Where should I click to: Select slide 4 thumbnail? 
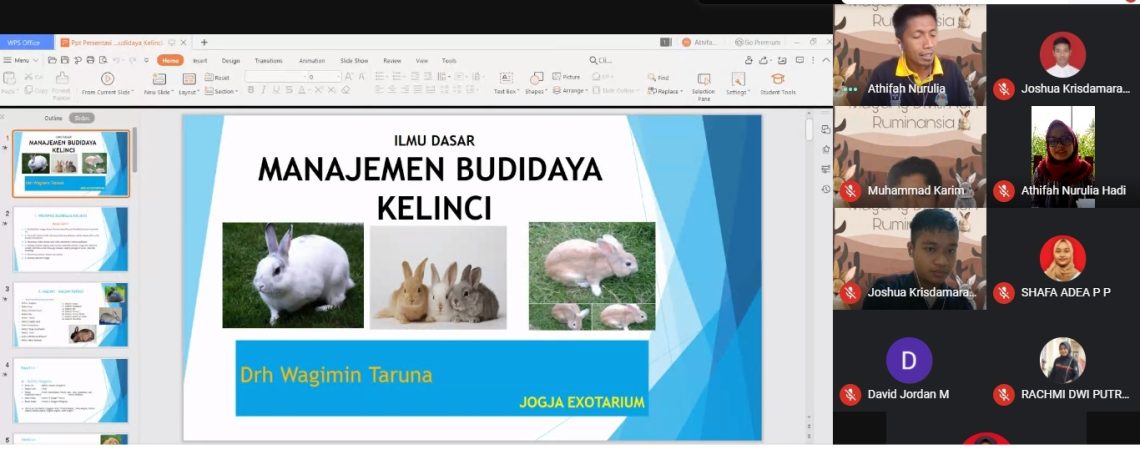(71, 390)
